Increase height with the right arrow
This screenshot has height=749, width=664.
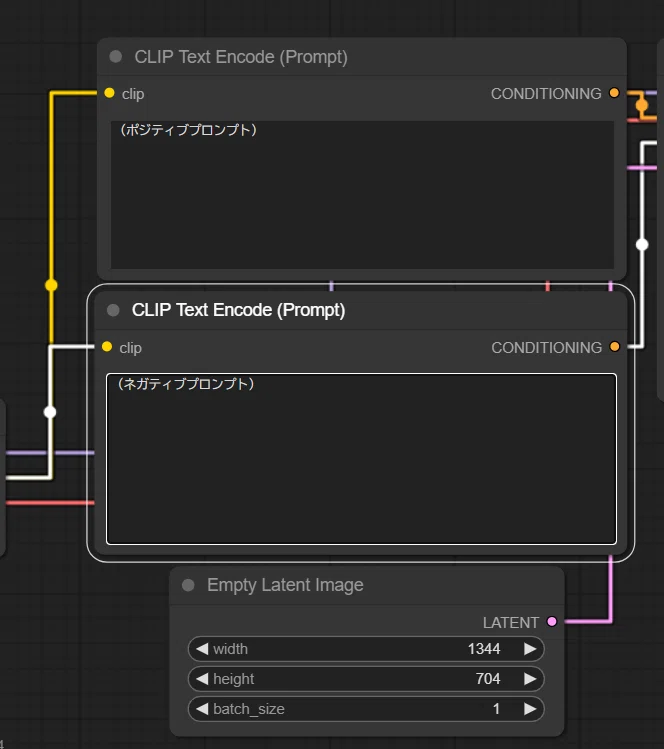pos(530,679)
